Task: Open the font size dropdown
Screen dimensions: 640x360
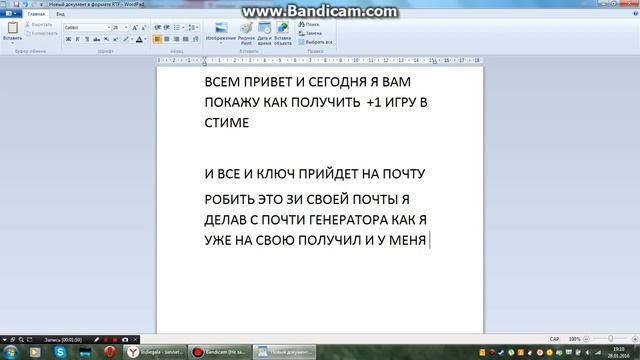Action: click(126, 27)
